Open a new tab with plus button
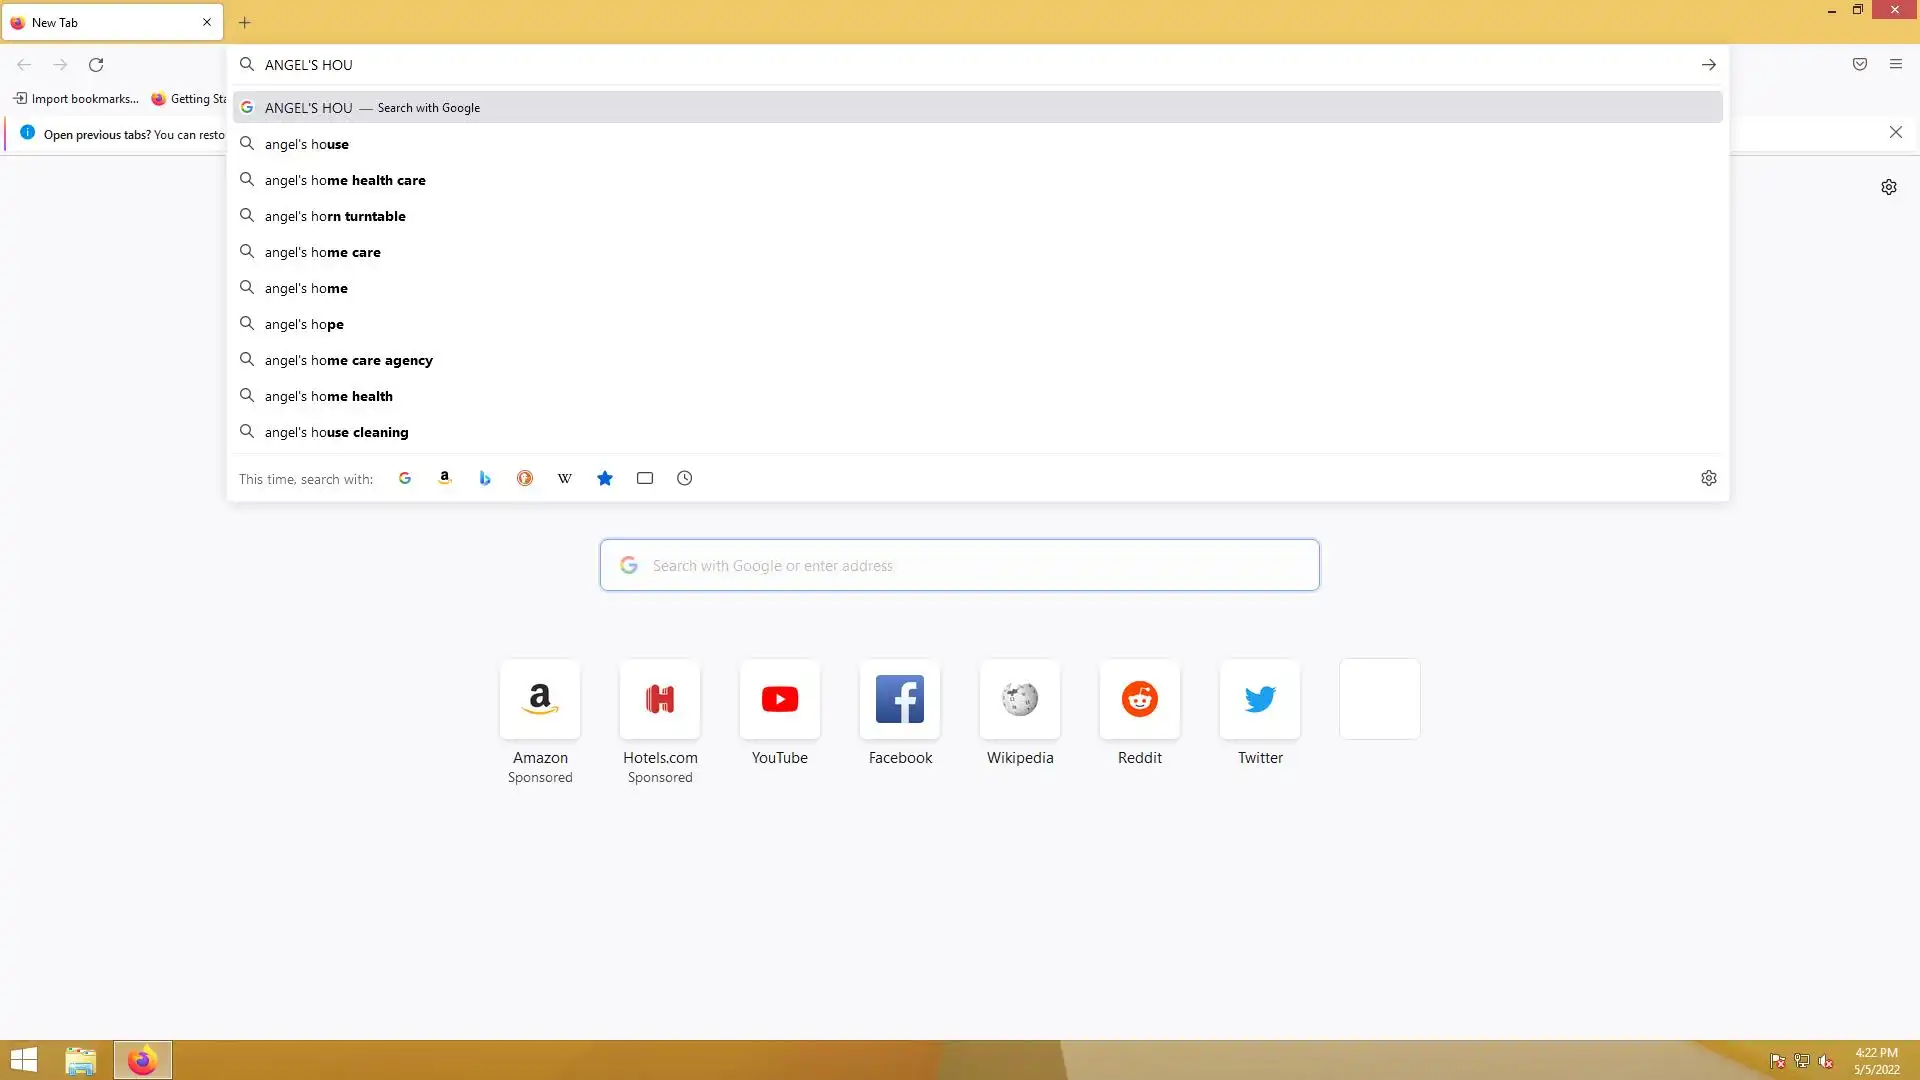This screenshot has width=1920, height=1080. tap(245, 22)
